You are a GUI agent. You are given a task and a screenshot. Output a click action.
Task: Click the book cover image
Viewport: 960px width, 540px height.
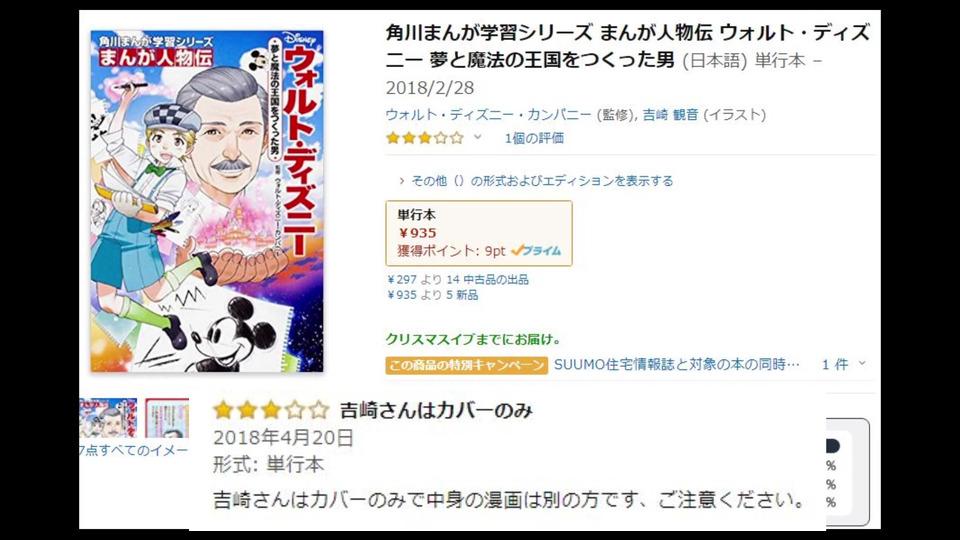coord(207,201)
